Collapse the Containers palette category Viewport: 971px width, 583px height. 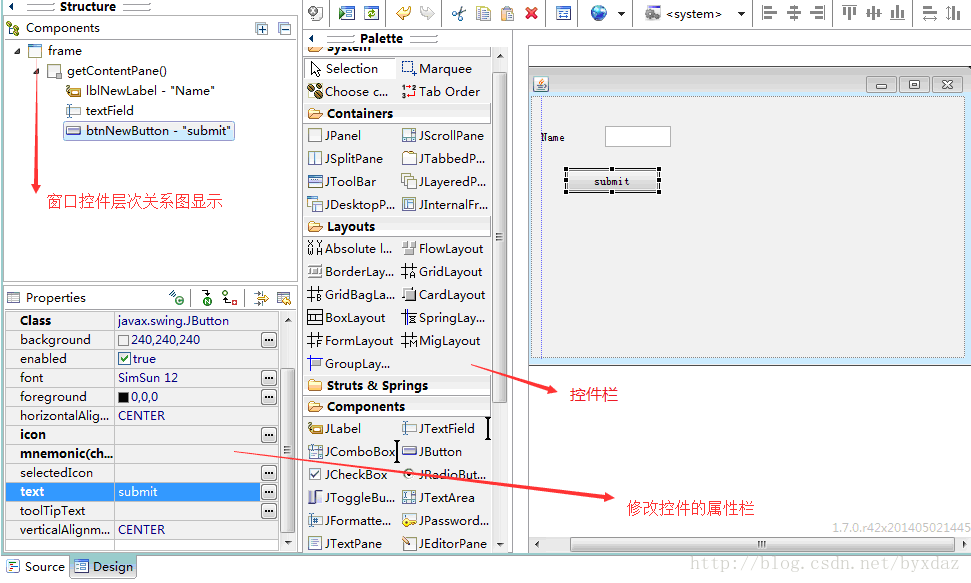(x=315, y=113)
